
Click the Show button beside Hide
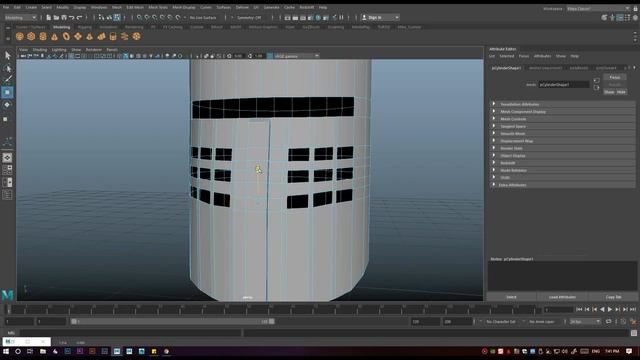pyautogui.click(x=609, y=92)
